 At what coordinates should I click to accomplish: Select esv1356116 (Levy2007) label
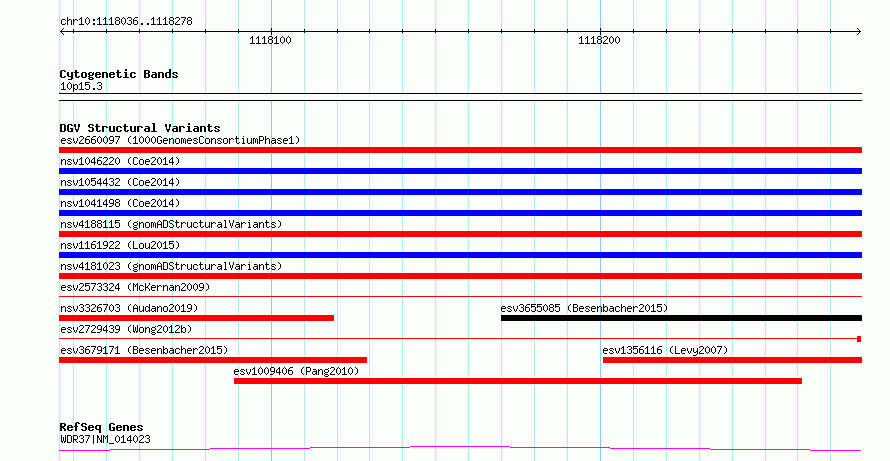[x=665, y=350]
